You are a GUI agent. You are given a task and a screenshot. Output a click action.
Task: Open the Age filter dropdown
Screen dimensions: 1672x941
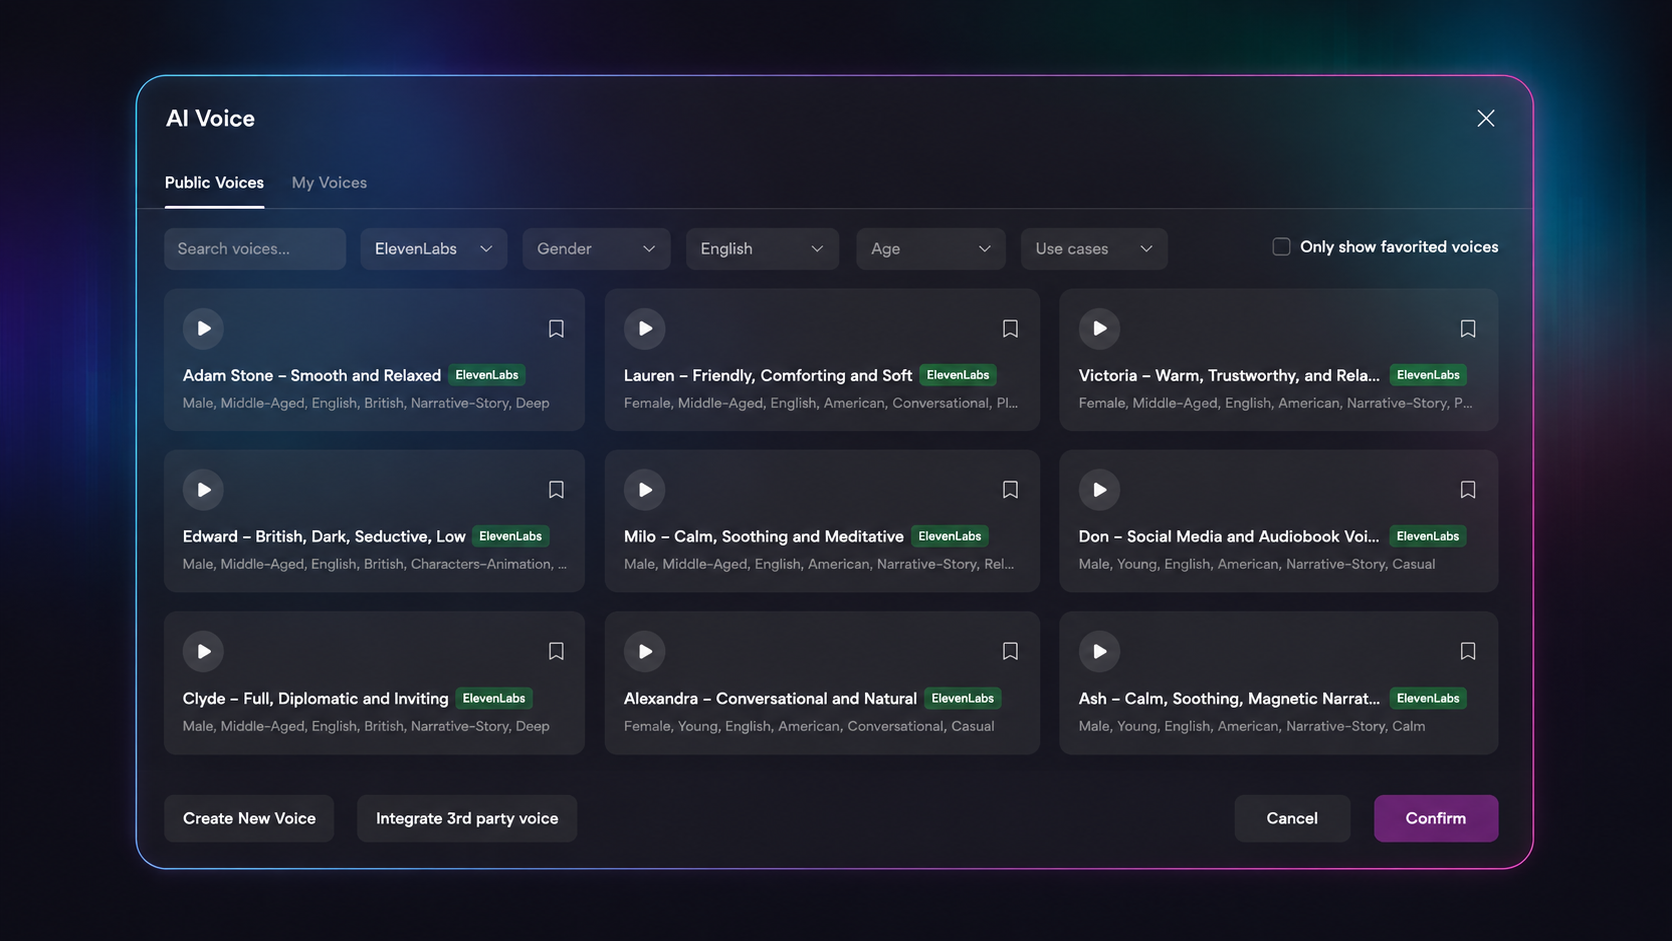931,249
